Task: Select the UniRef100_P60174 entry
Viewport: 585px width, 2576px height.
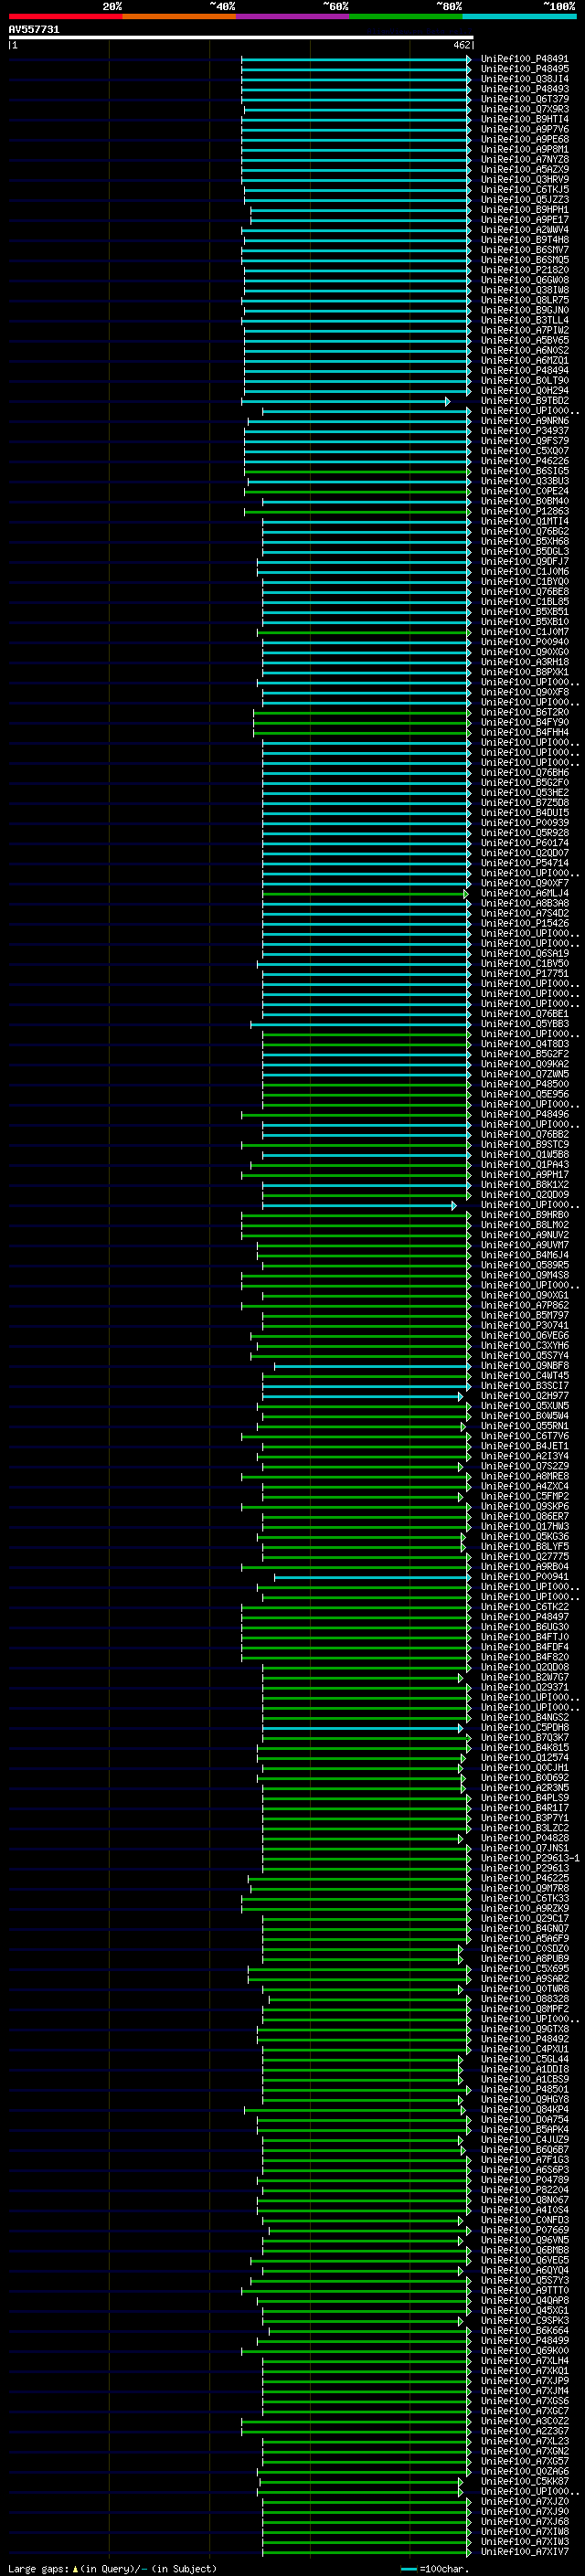Action: 524,842
